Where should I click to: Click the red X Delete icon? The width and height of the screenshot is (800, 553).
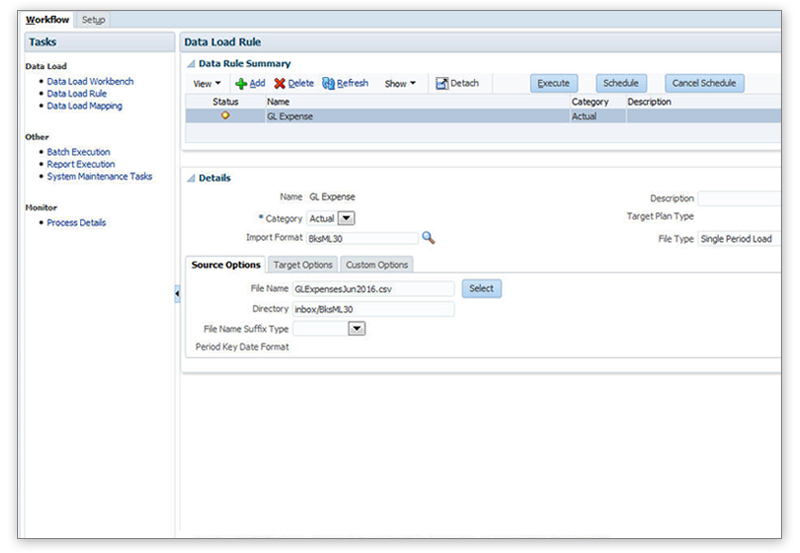tap(280, 84)
